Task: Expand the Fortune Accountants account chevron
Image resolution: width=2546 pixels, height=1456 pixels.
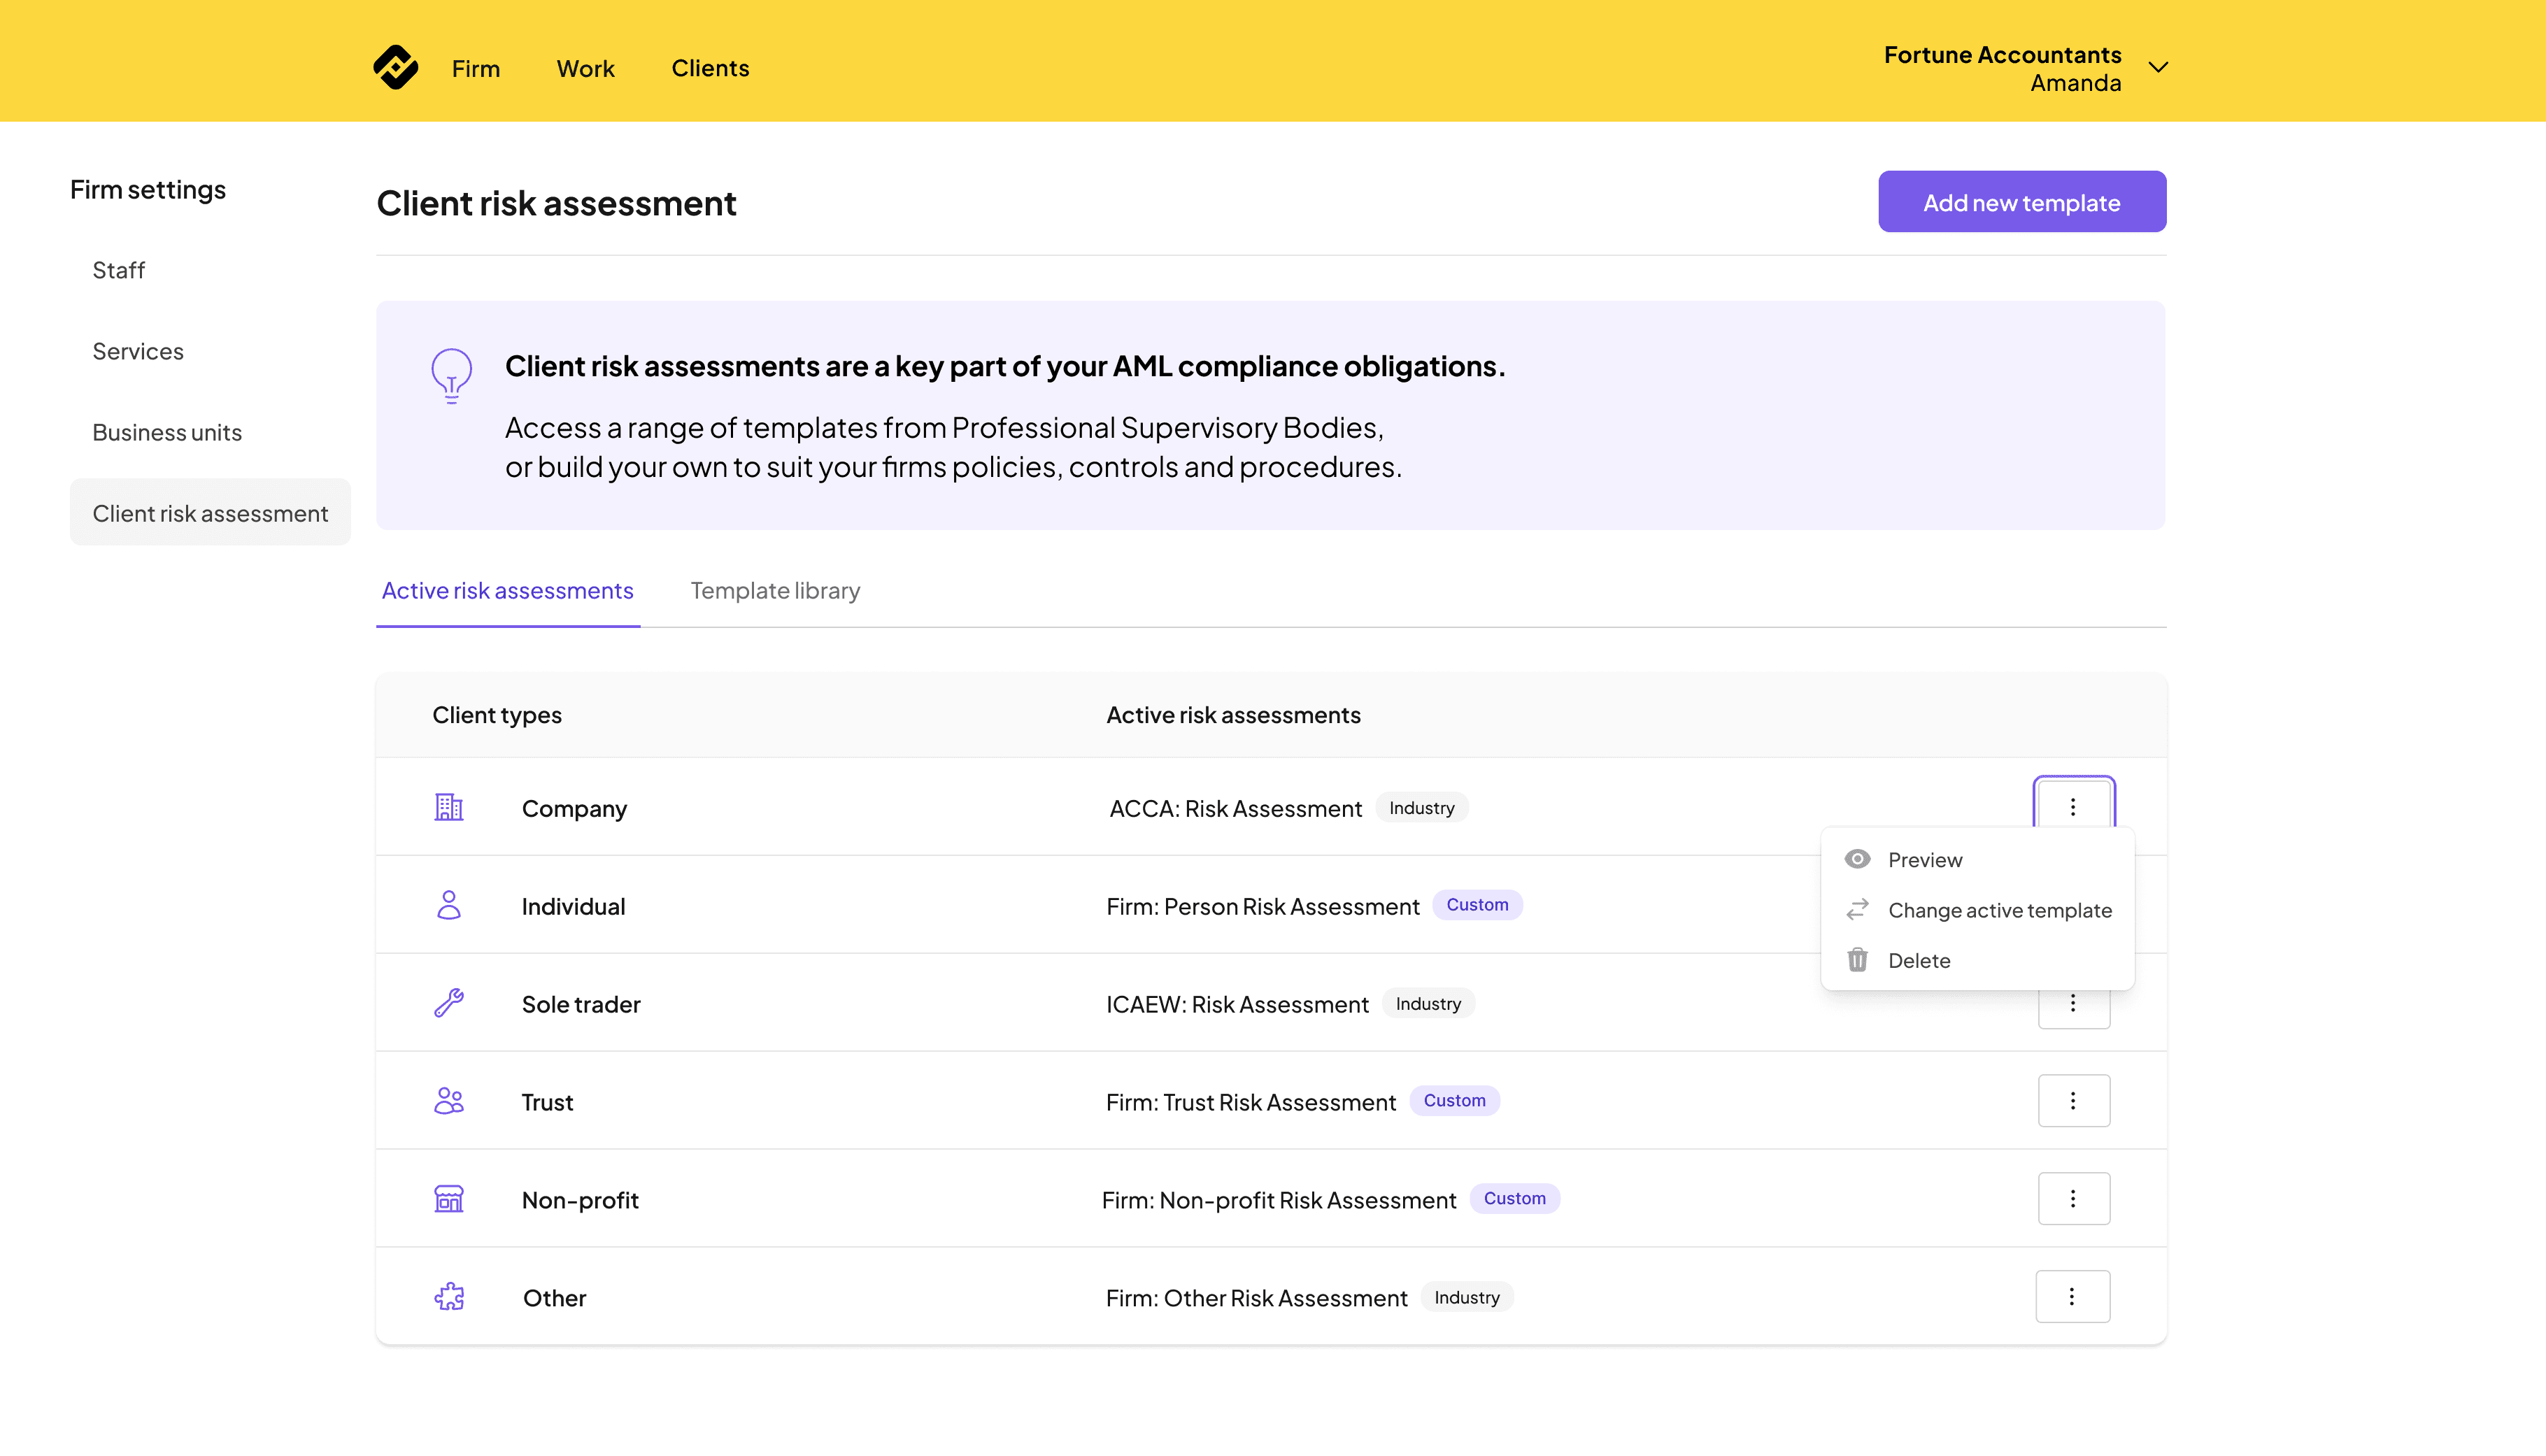Action: [2158, 67]
